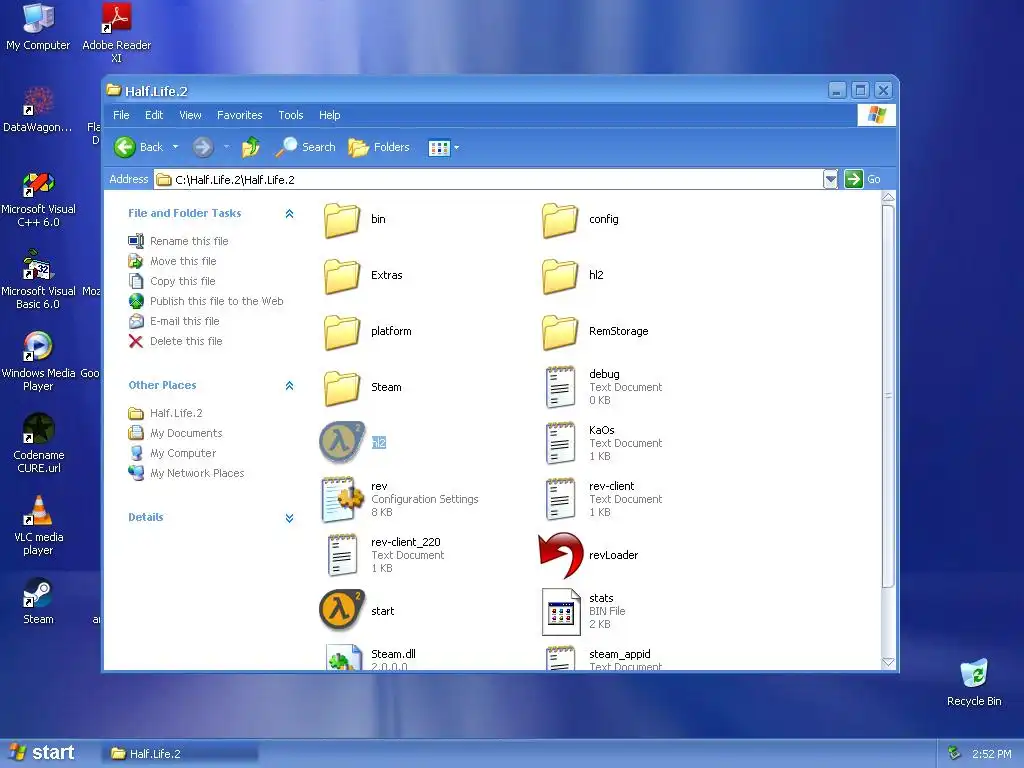Go to My Network Places
This screenshot has width=1024, height=768.
click(x=197, y=473)
